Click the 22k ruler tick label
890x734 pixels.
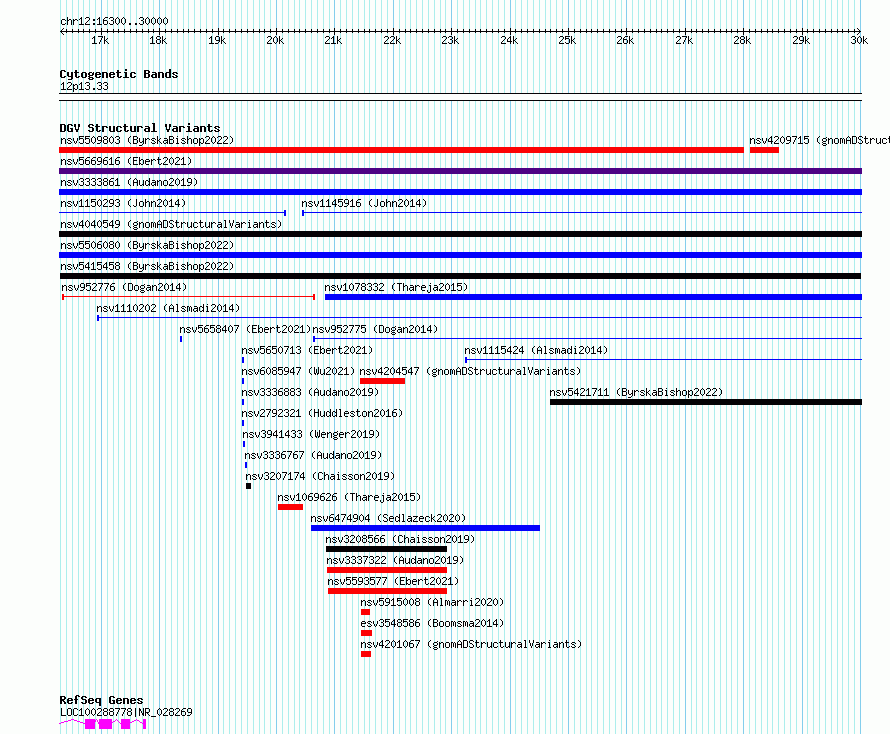pyautogui.click(x=392, y=40)
